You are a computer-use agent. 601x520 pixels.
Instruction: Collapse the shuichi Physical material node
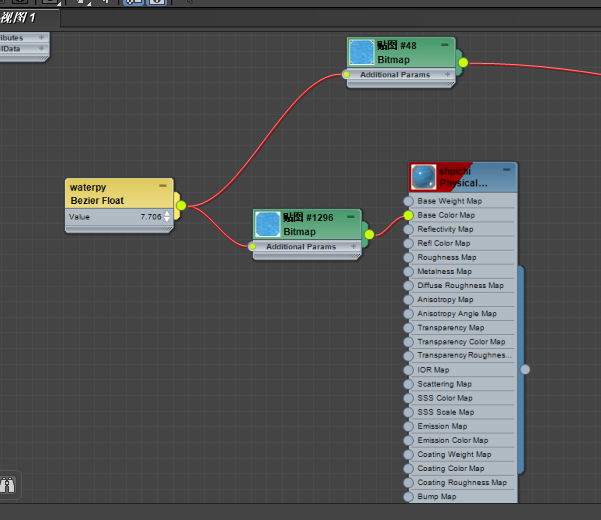(x=507, y=169)
